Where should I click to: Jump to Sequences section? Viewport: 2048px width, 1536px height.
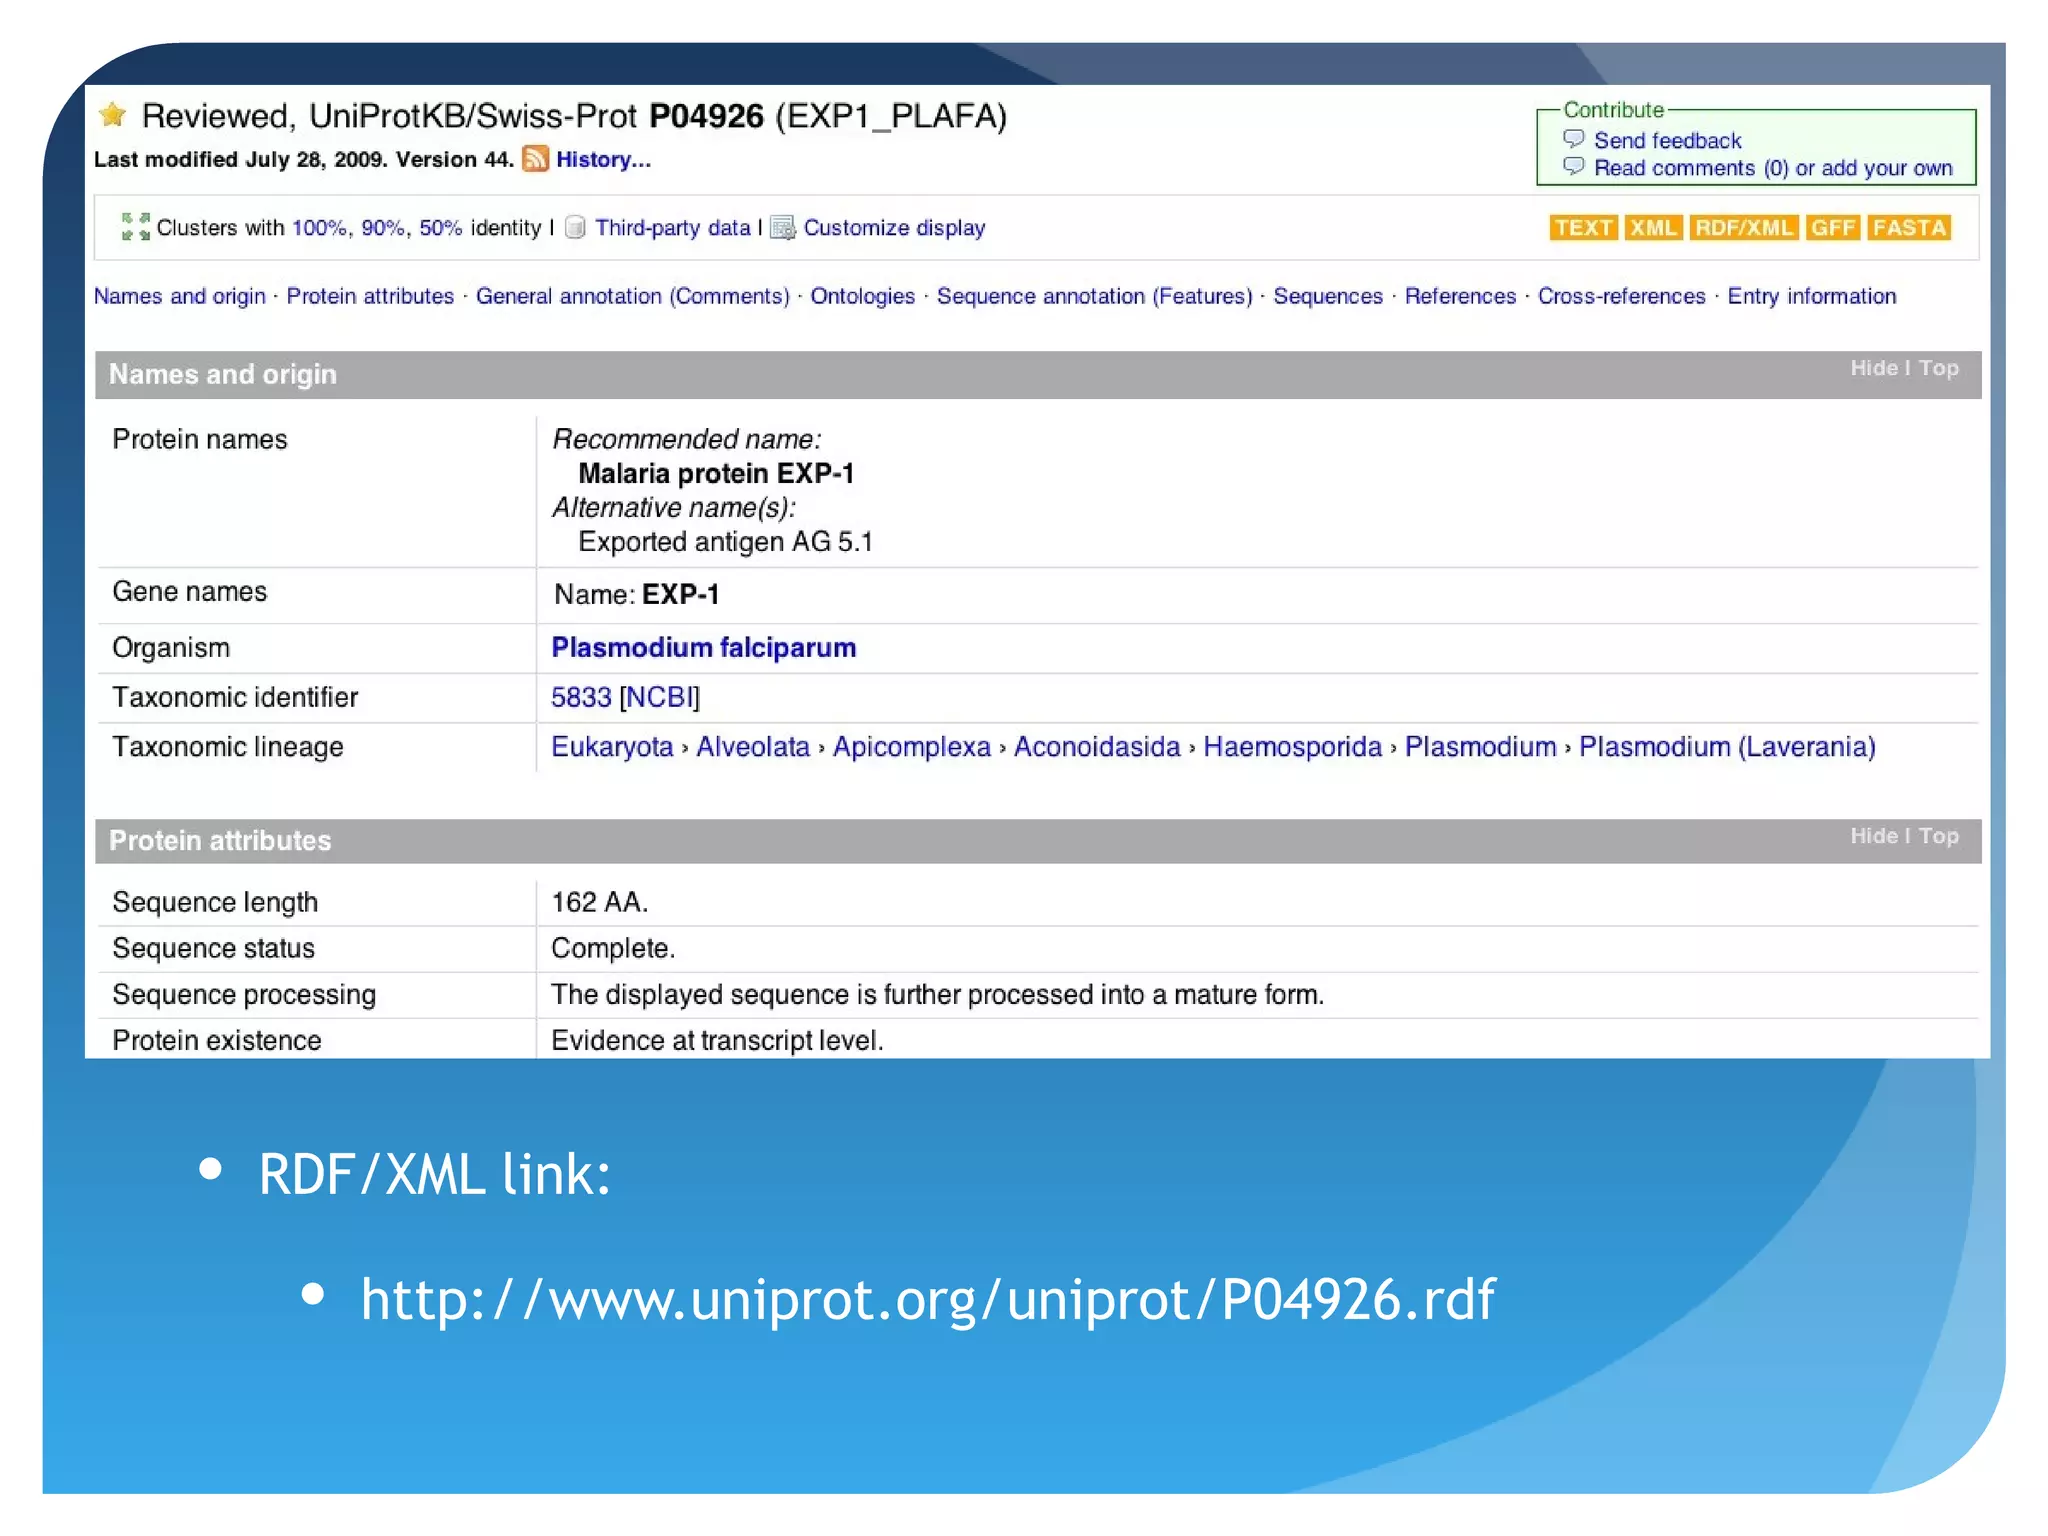coord(1328,296)
